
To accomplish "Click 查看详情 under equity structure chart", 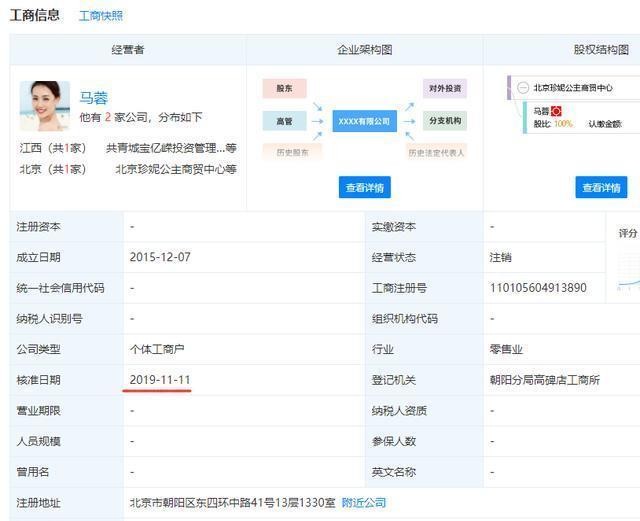I will [601, 187].
